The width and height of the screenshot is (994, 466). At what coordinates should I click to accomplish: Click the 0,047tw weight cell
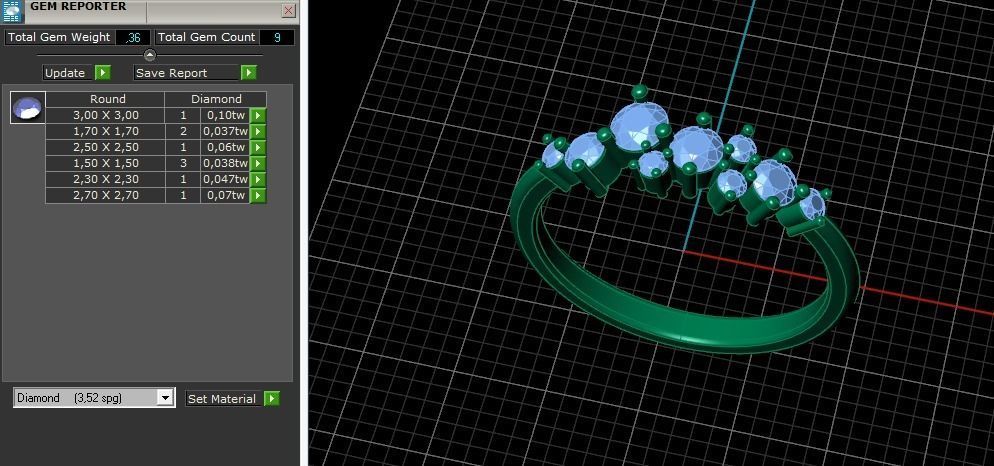coord(225,179)
